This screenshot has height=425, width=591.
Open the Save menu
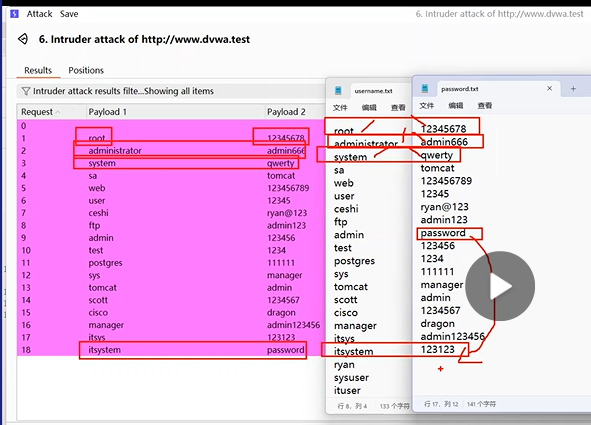(69, 14)
